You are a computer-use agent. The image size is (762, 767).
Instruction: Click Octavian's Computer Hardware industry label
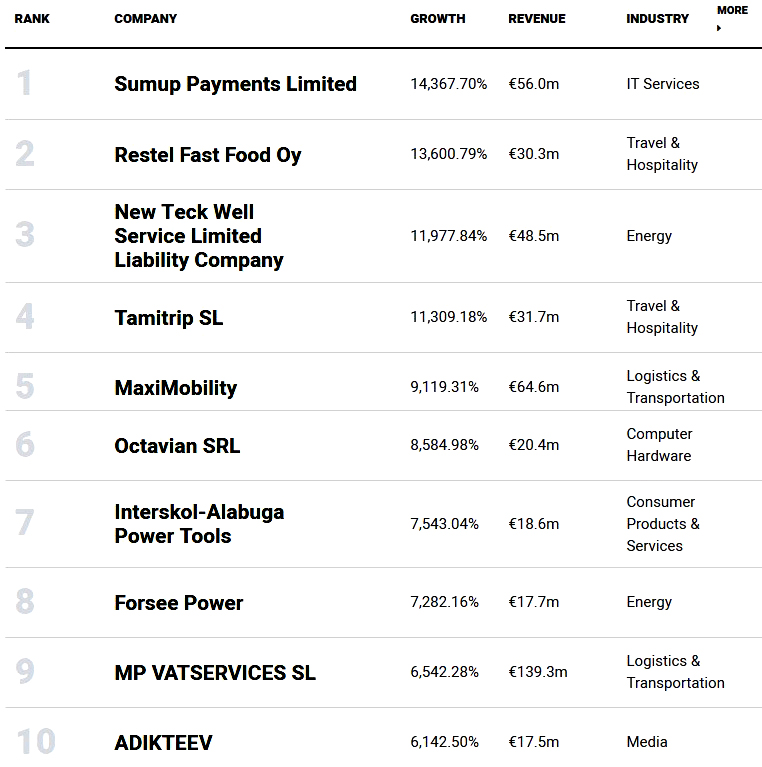[658, 445]
